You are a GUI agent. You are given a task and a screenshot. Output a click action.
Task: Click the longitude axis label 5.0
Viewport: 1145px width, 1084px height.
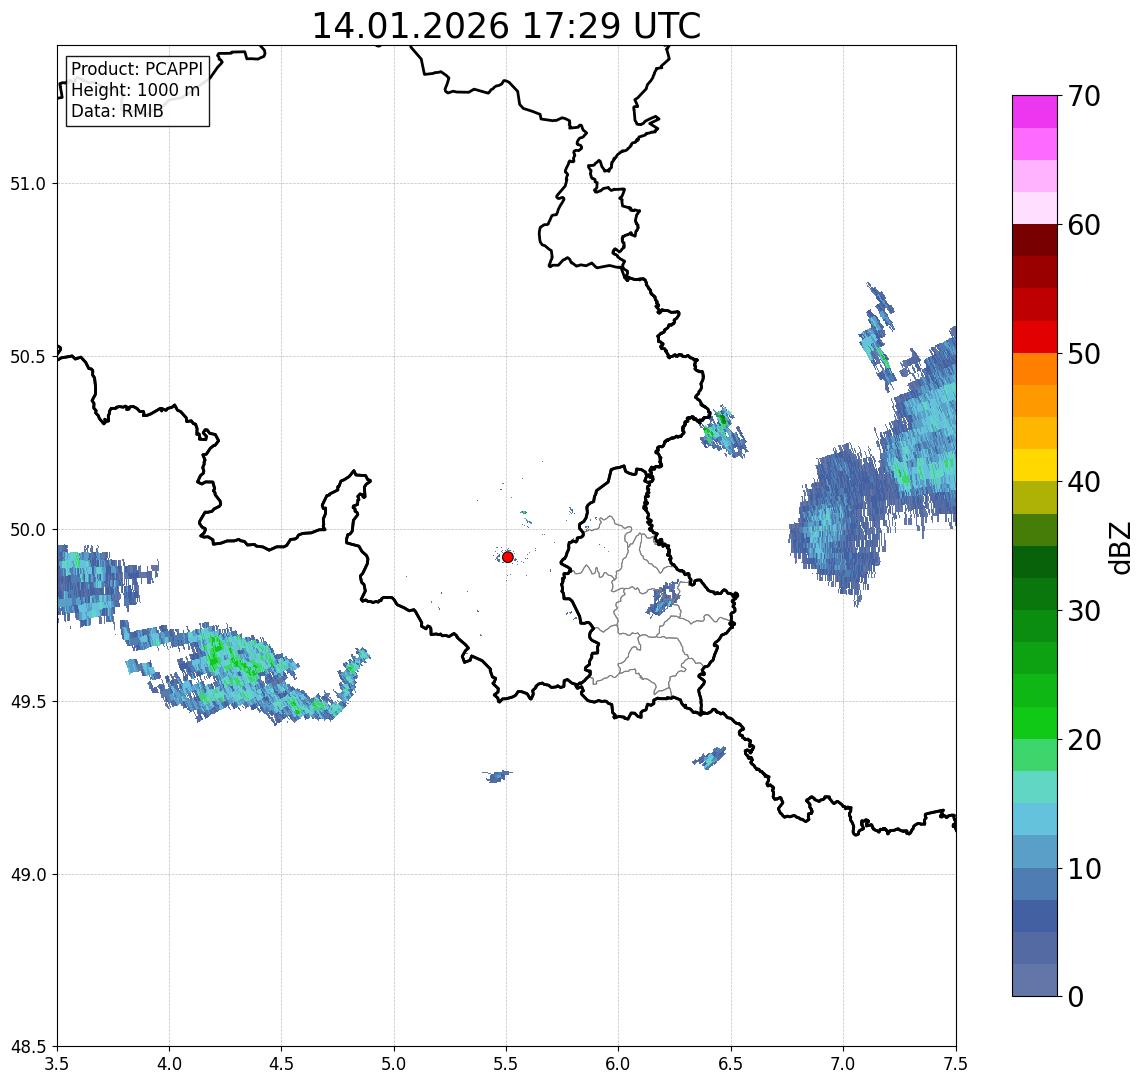pos(394,1064)
